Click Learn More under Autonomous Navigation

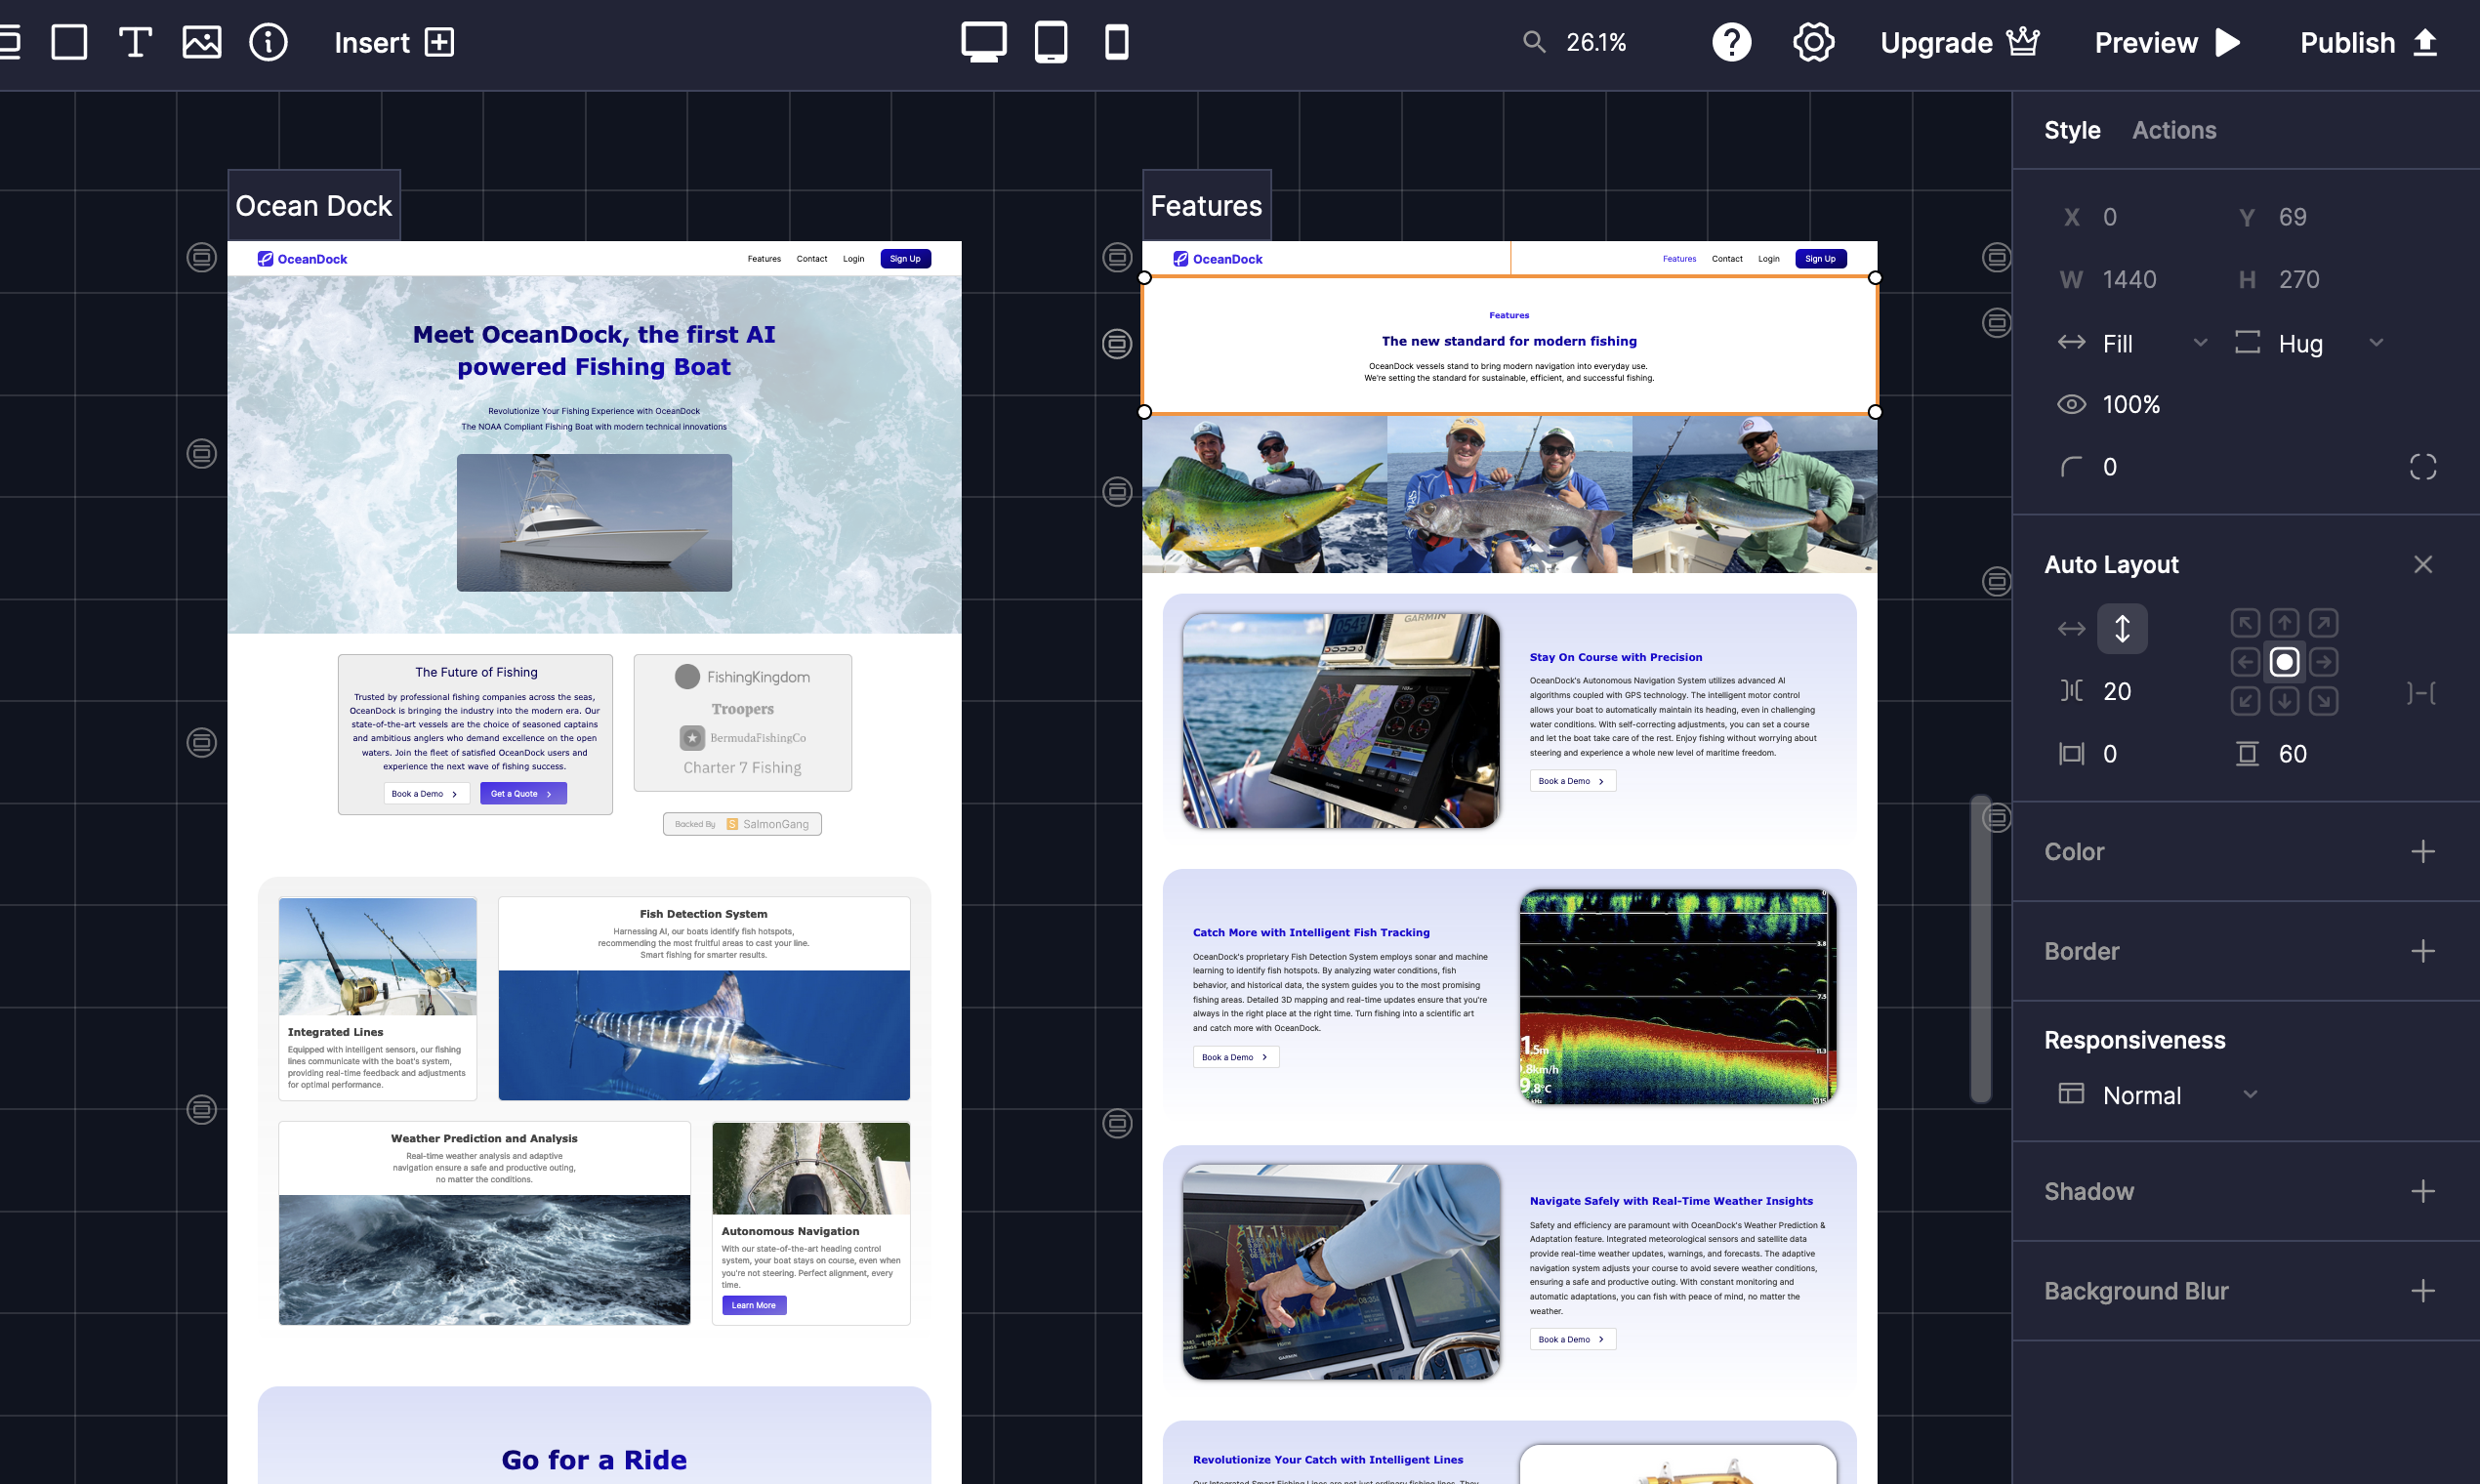pyautogui.click(x=754, y=1305)
